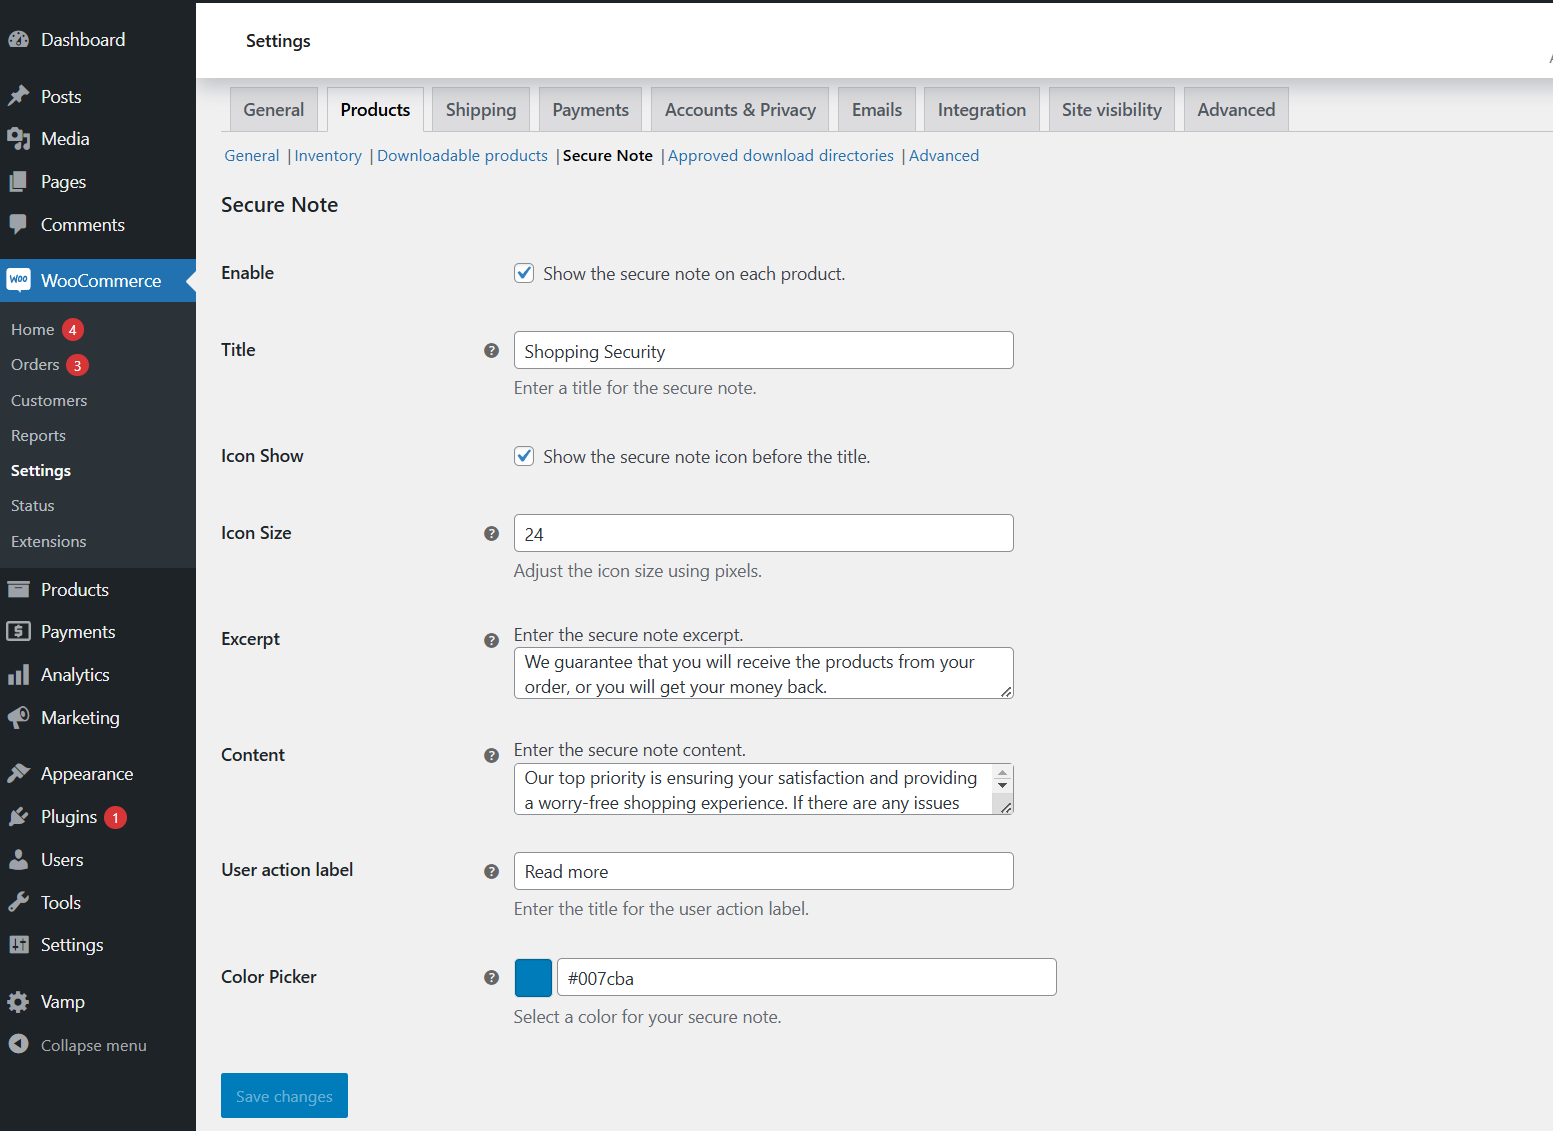Open the Inventory subsection link
Image resolution: width=1553 pixels, height=1131 pixels.
(328, 156)
